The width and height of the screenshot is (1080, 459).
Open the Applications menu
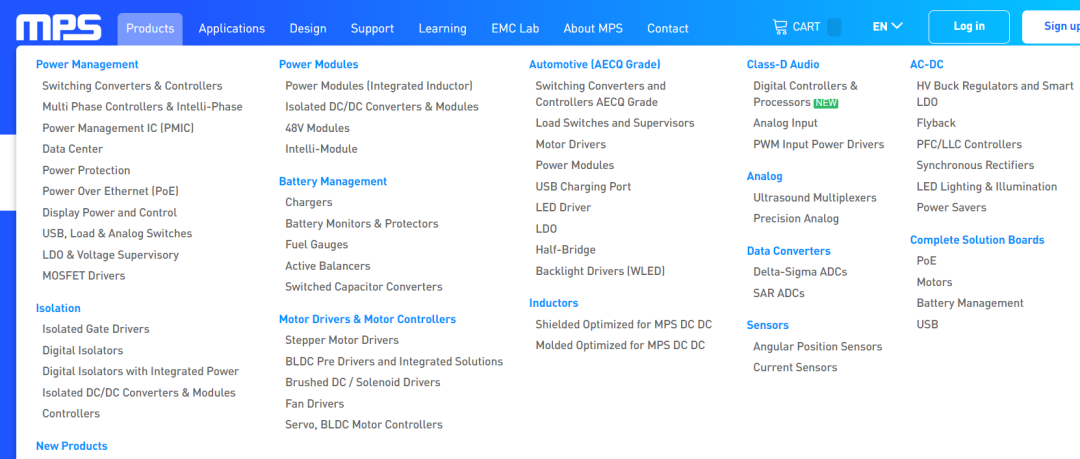pyautogui.click(x=232, y=28)
